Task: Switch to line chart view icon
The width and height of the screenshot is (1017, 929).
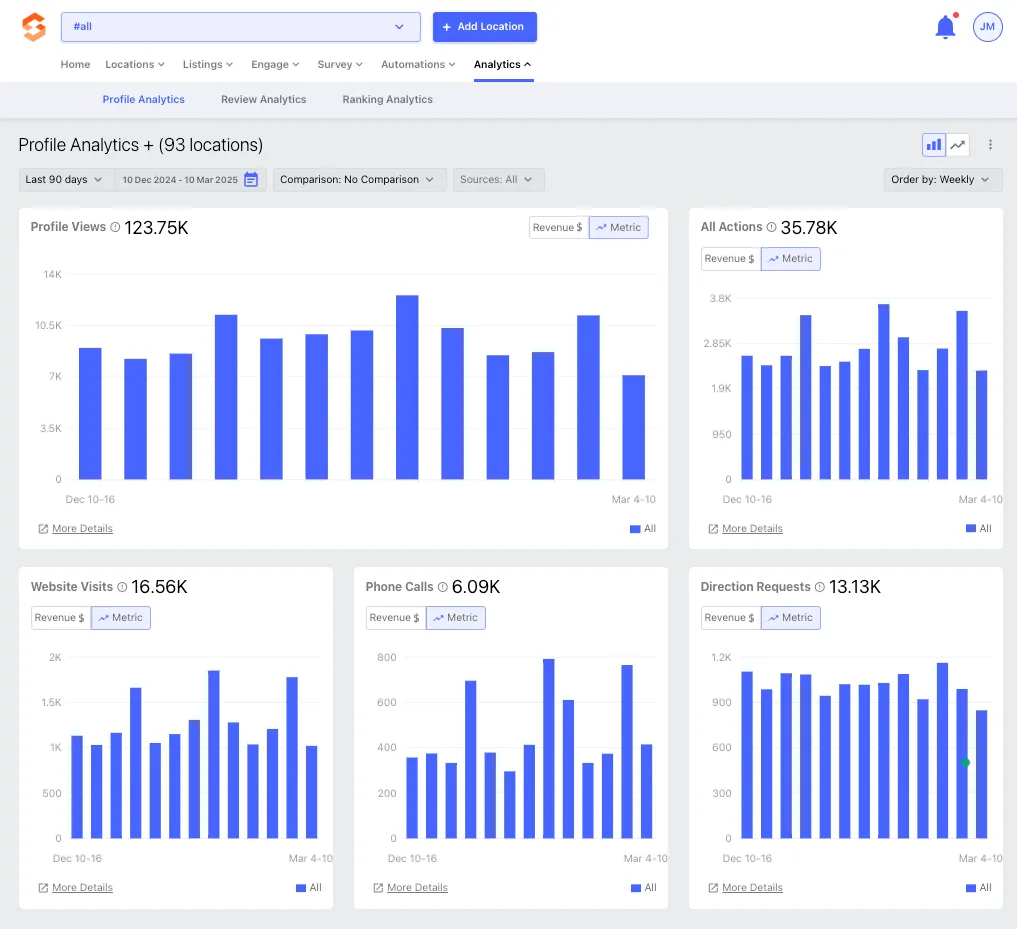Action: pos(957,145)
